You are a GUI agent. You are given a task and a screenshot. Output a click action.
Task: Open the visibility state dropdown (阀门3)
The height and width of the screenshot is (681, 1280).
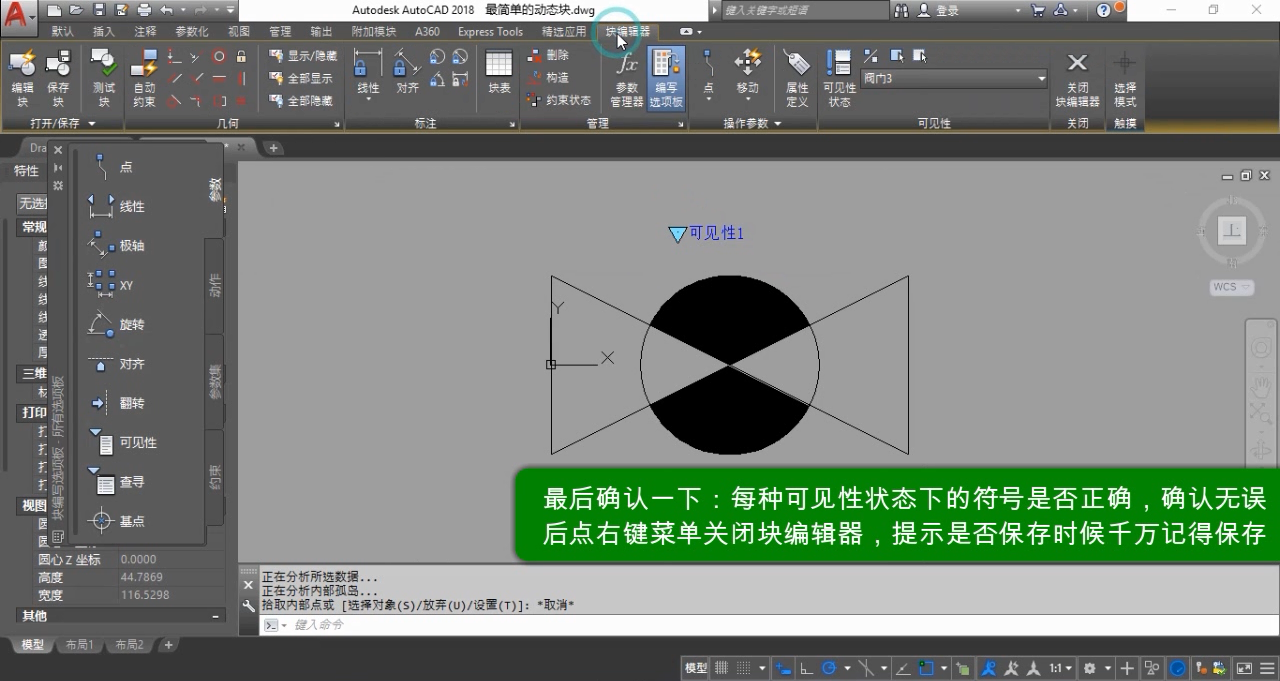coord(954,78)
